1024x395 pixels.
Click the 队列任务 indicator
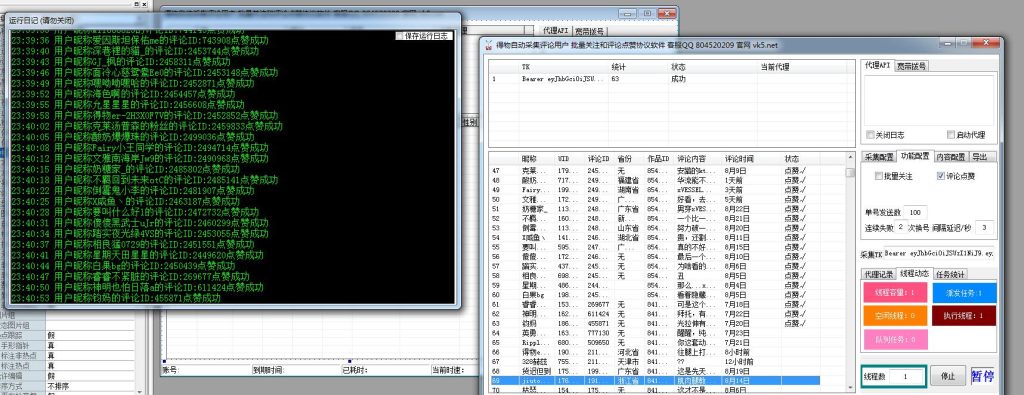(x=895, y=339)
